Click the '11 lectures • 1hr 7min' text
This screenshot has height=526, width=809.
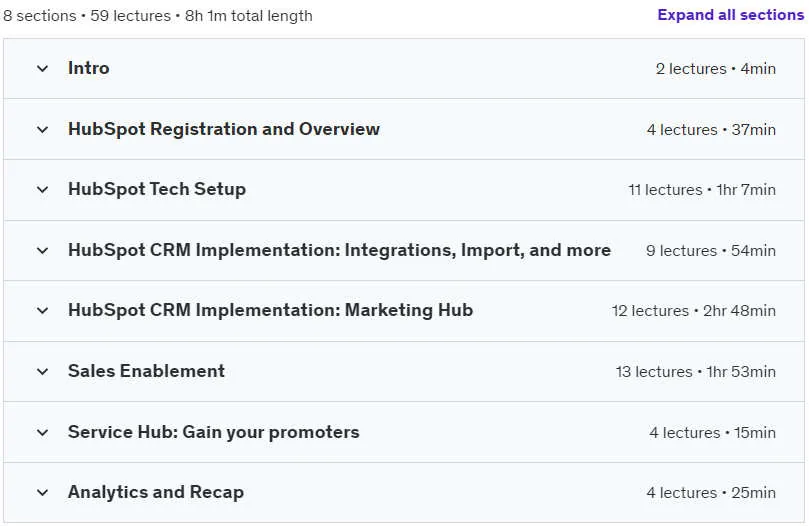(x=702, y=190)
